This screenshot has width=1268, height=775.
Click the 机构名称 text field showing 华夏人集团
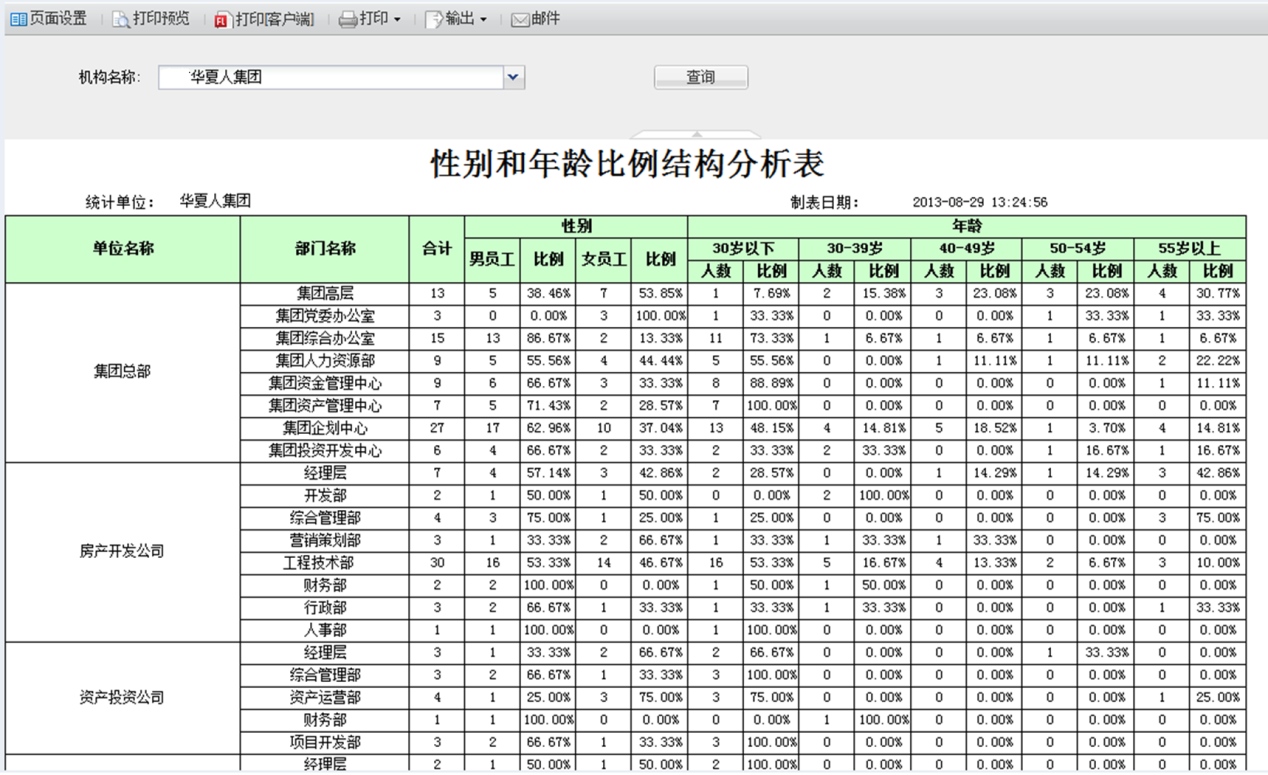pyautogui.click(x=330, y=77)
